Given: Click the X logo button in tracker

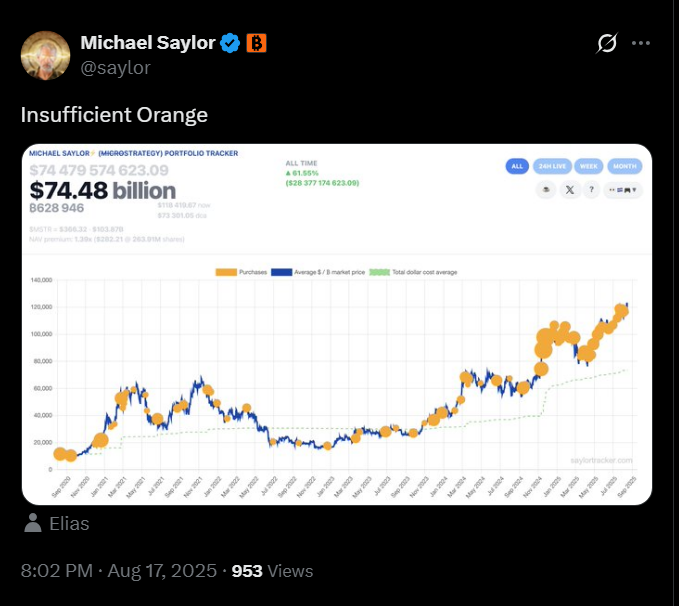Looking at the screenshot, I should coord(570,190).
